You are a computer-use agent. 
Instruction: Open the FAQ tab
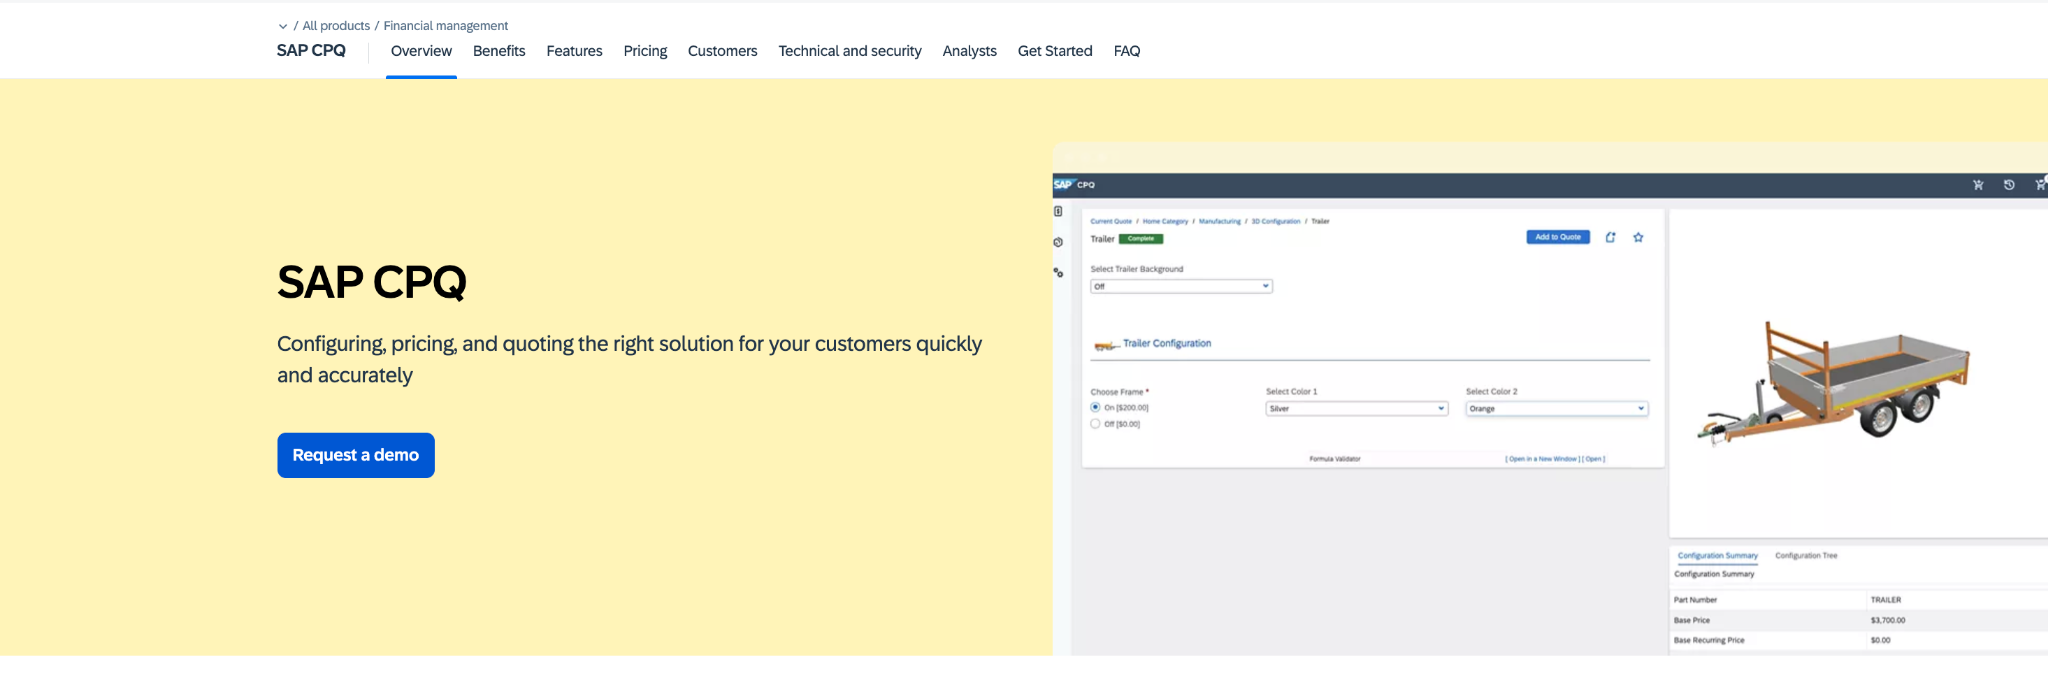1127,51
